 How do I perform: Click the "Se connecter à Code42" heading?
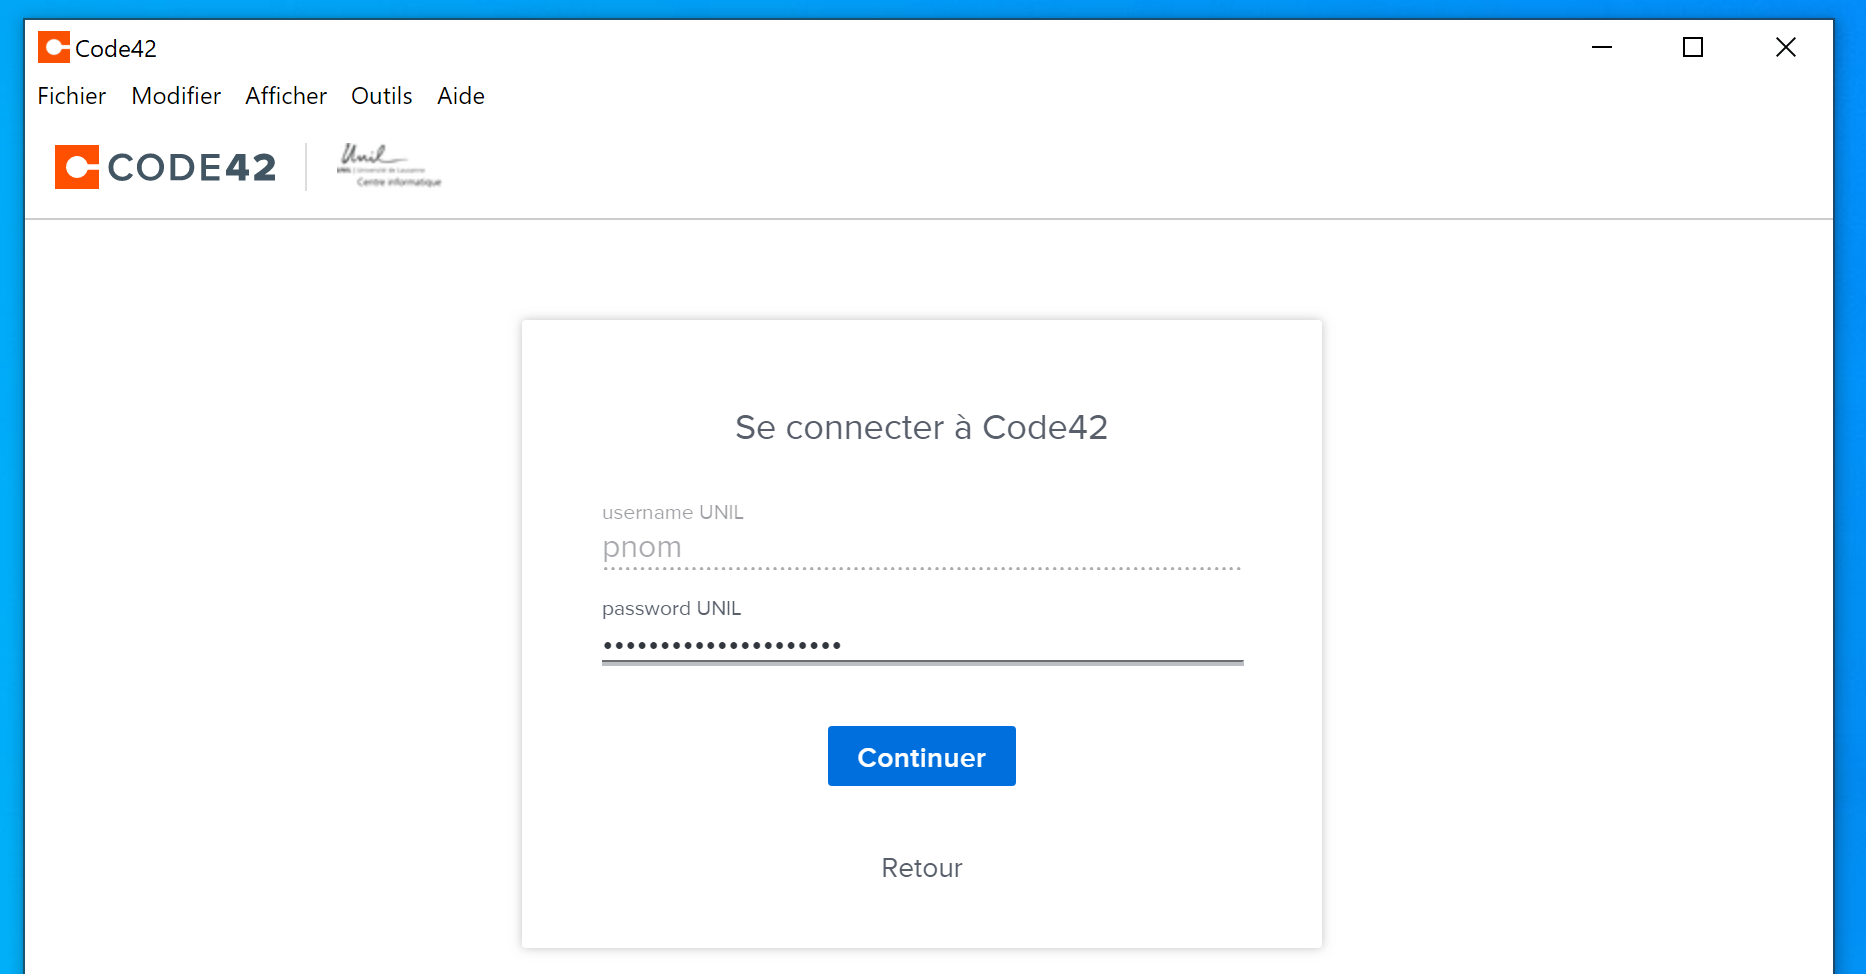pos(921,428)
